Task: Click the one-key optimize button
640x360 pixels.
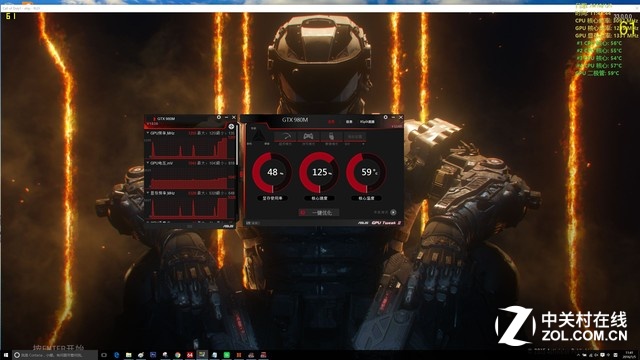Action: point(319,213)
